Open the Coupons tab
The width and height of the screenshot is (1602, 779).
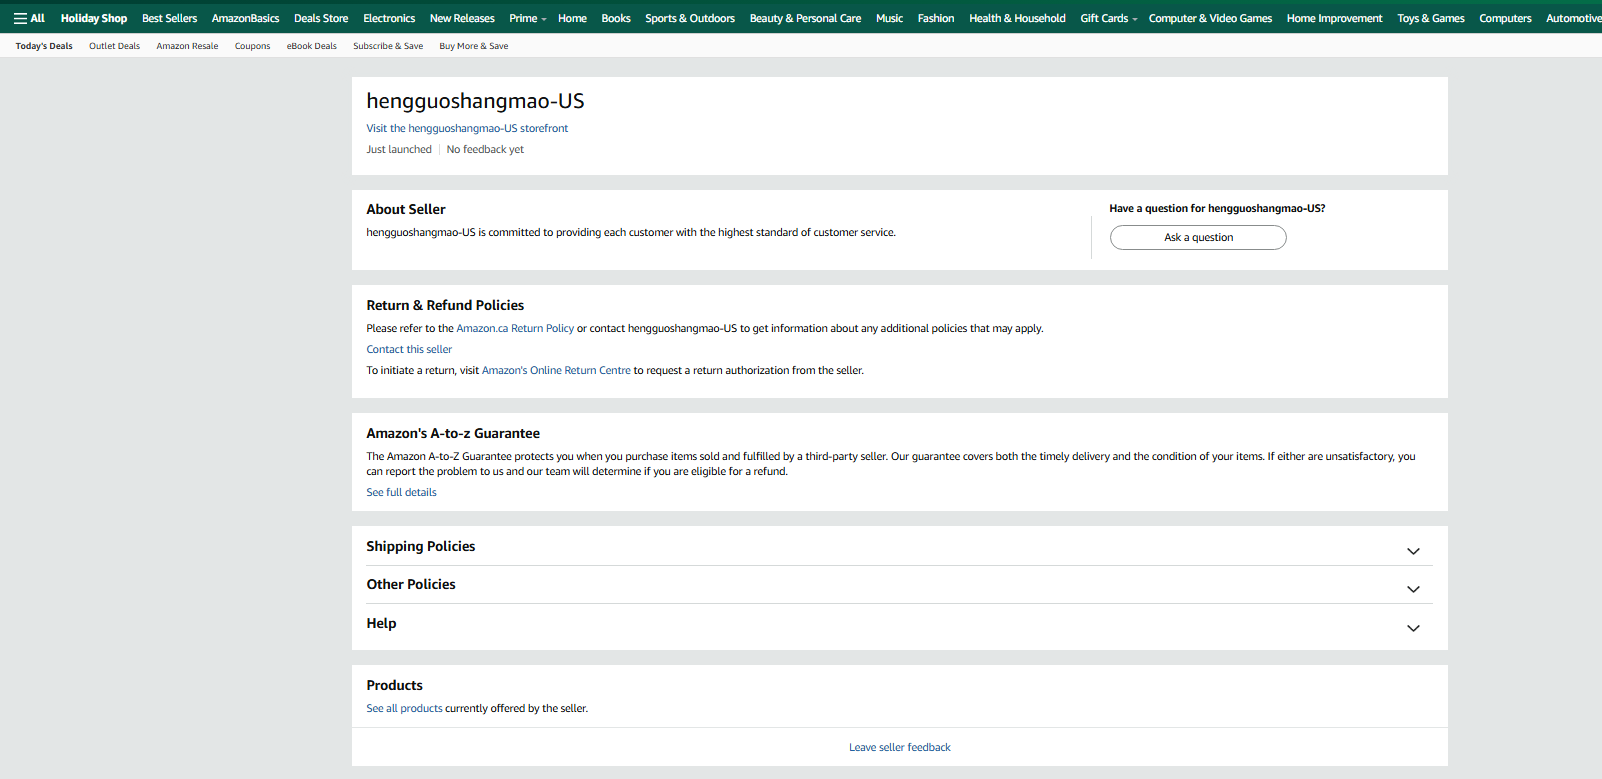(x=252, y=46)
